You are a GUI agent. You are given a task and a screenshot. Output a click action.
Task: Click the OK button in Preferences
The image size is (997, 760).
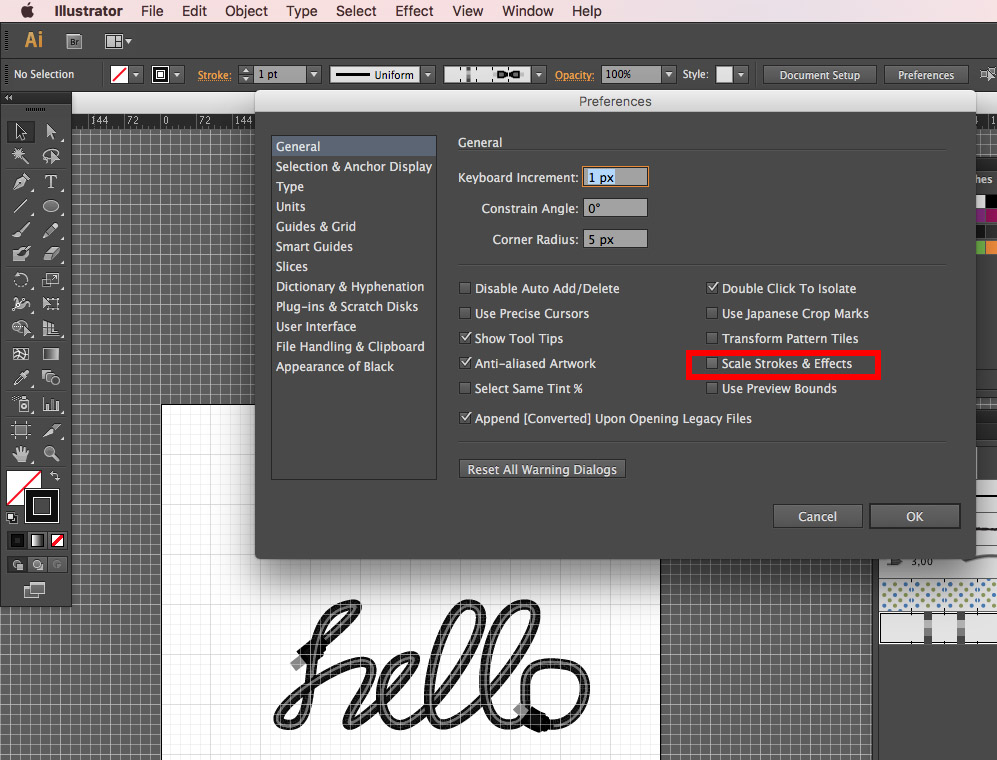pos(914,516)
